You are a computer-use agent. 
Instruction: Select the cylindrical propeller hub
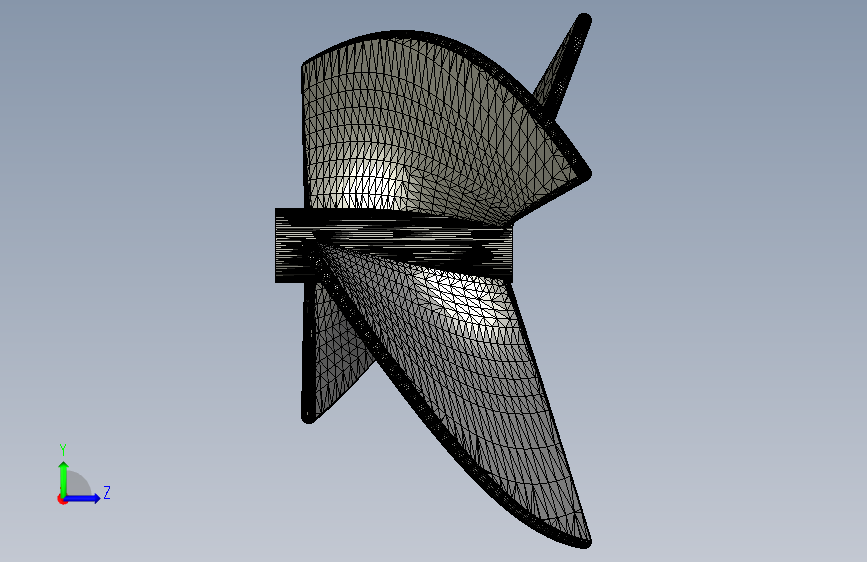(394, 246)
